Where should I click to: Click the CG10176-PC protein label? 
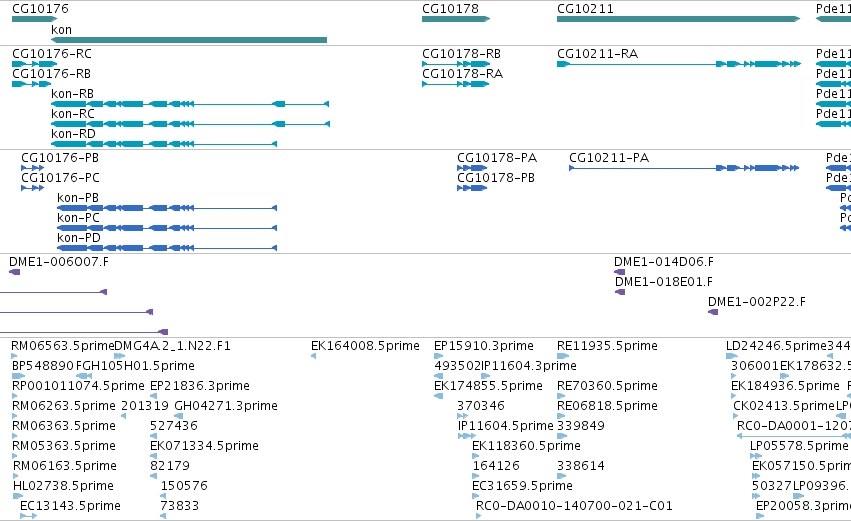point(60,178)
